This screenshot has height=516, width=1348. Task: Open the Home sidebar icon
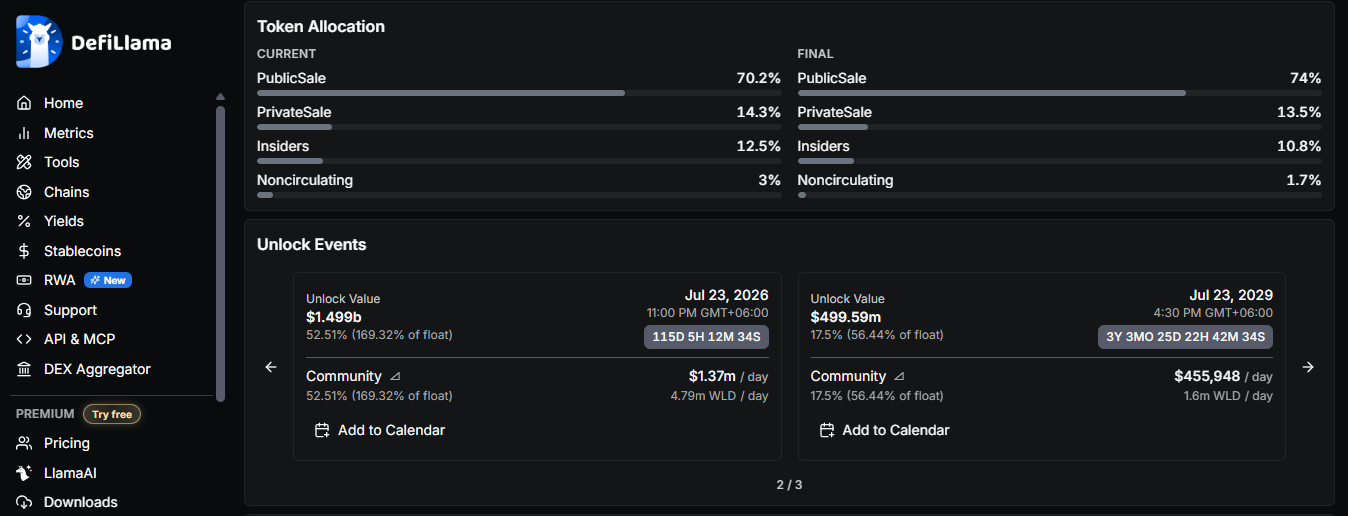coord(25,103)
